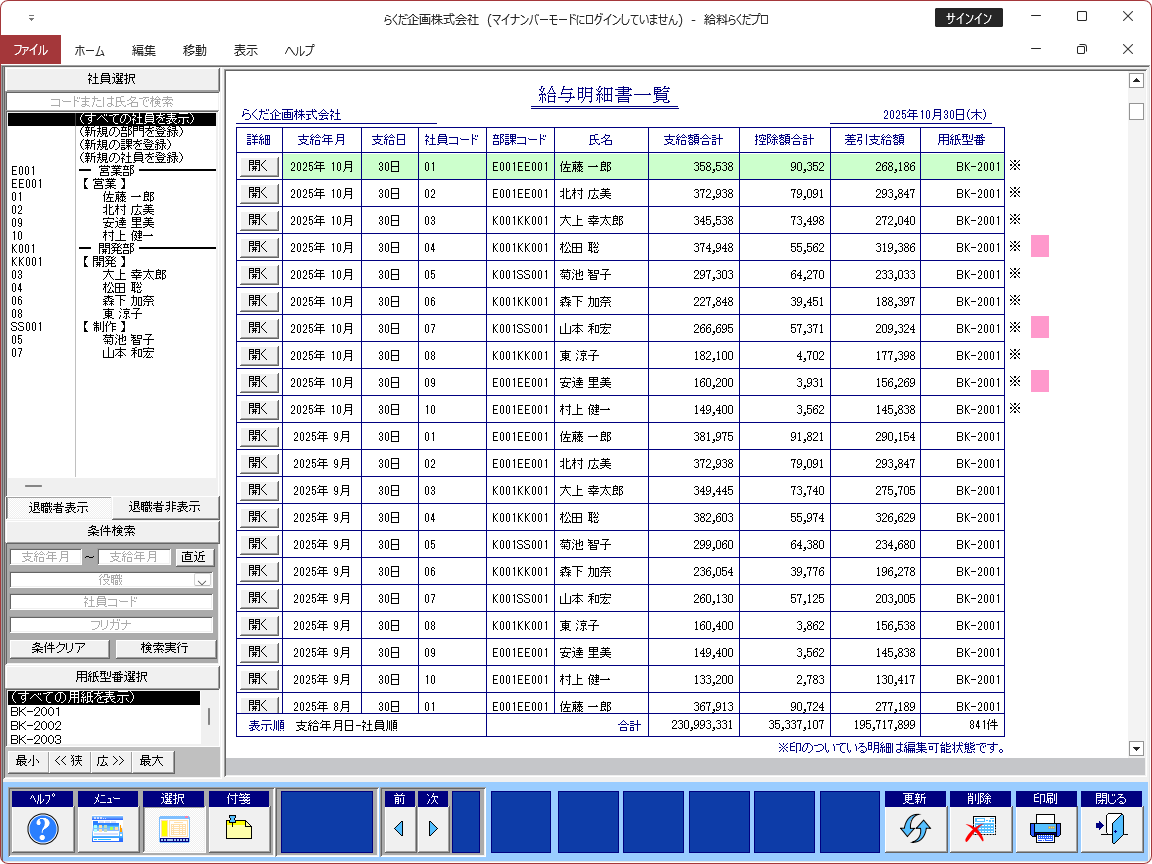The width and height of the screenshot is (1152, 864).
Task: Go to next with the 次 arrow
Action: point(433,828)
